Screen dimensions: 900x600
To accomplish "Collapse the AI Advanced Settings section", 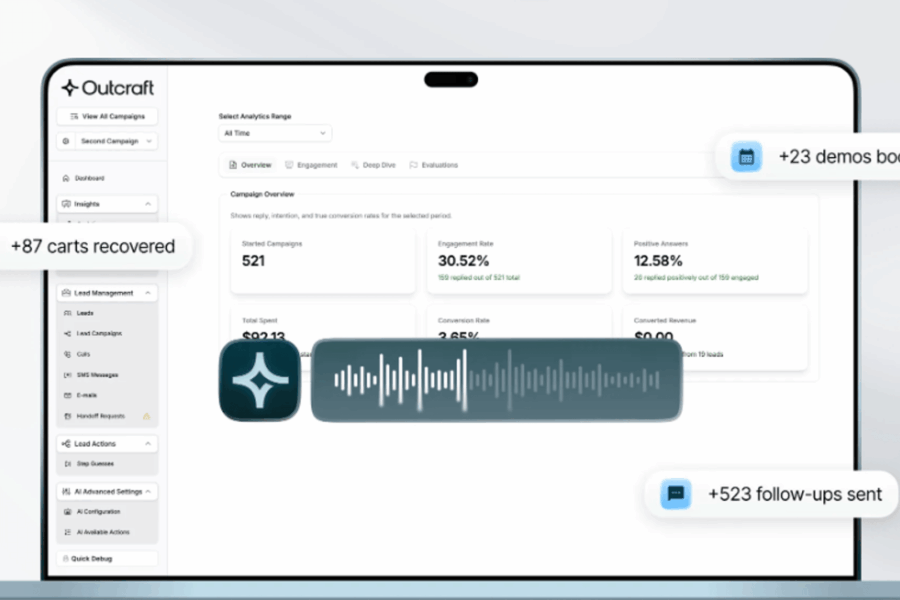I will point(148,492).
